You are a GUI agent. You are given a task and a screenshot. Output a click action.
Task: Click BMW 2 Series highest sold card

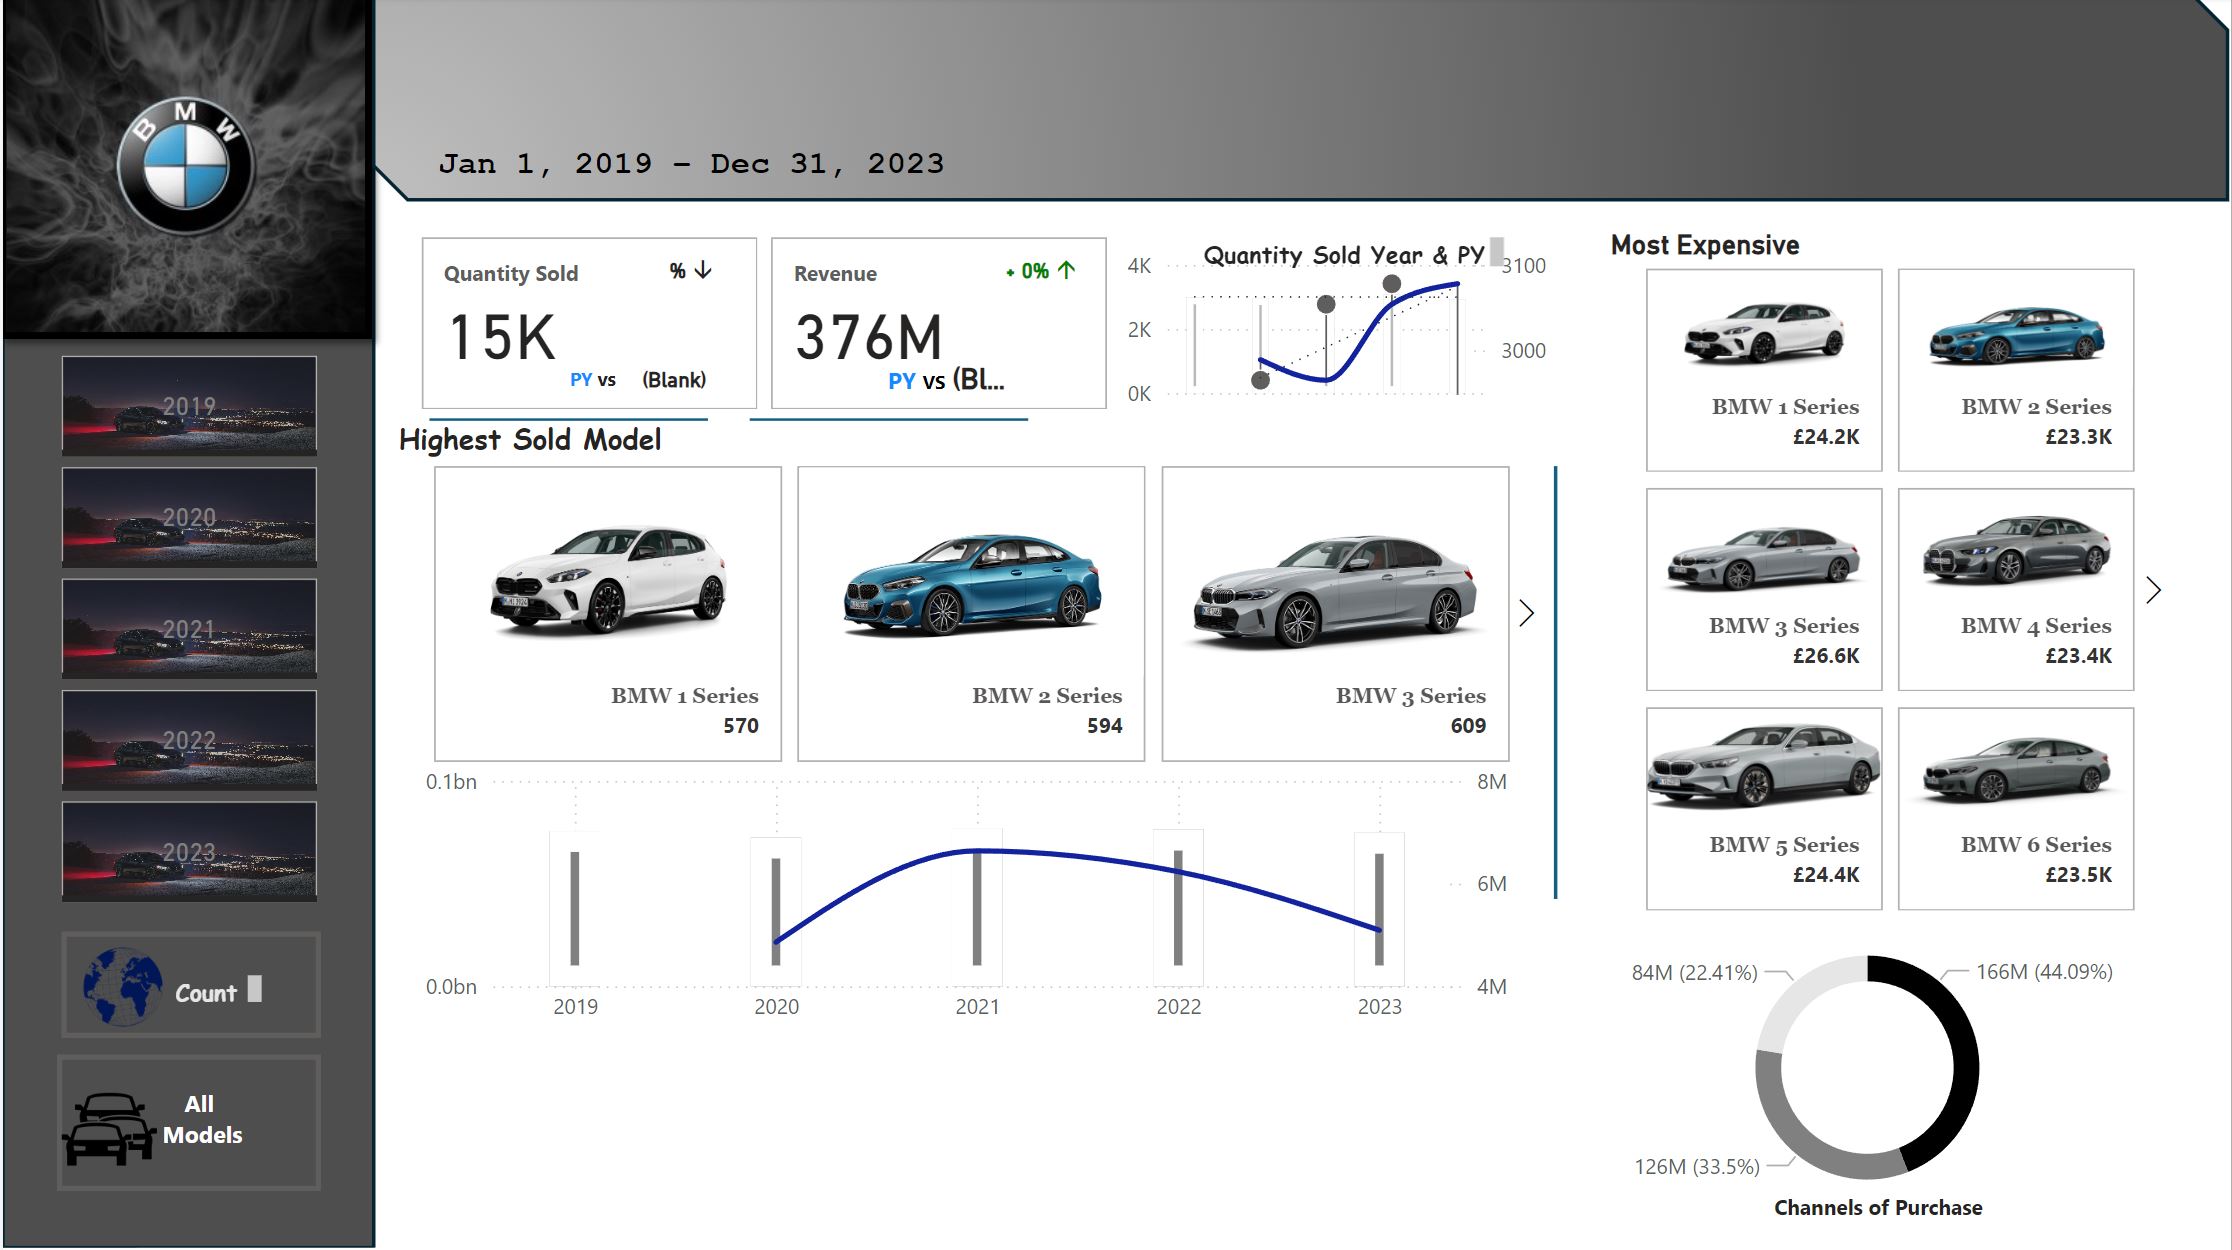click(x=971, y=614)
